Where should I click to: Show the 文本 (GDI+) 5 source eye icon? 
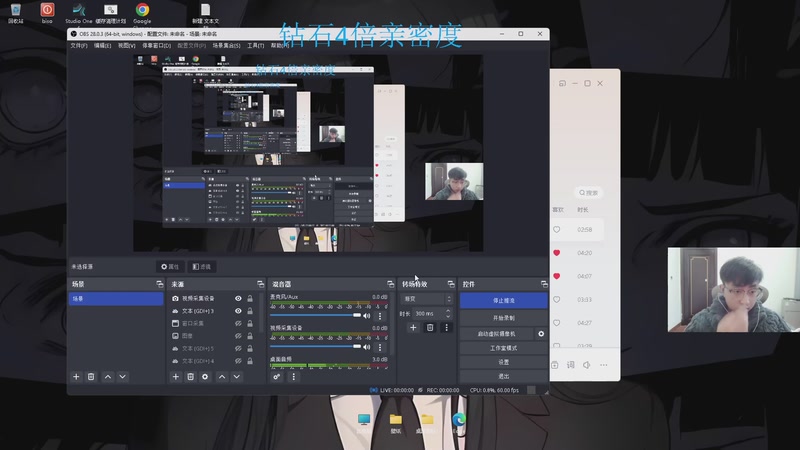238,348
